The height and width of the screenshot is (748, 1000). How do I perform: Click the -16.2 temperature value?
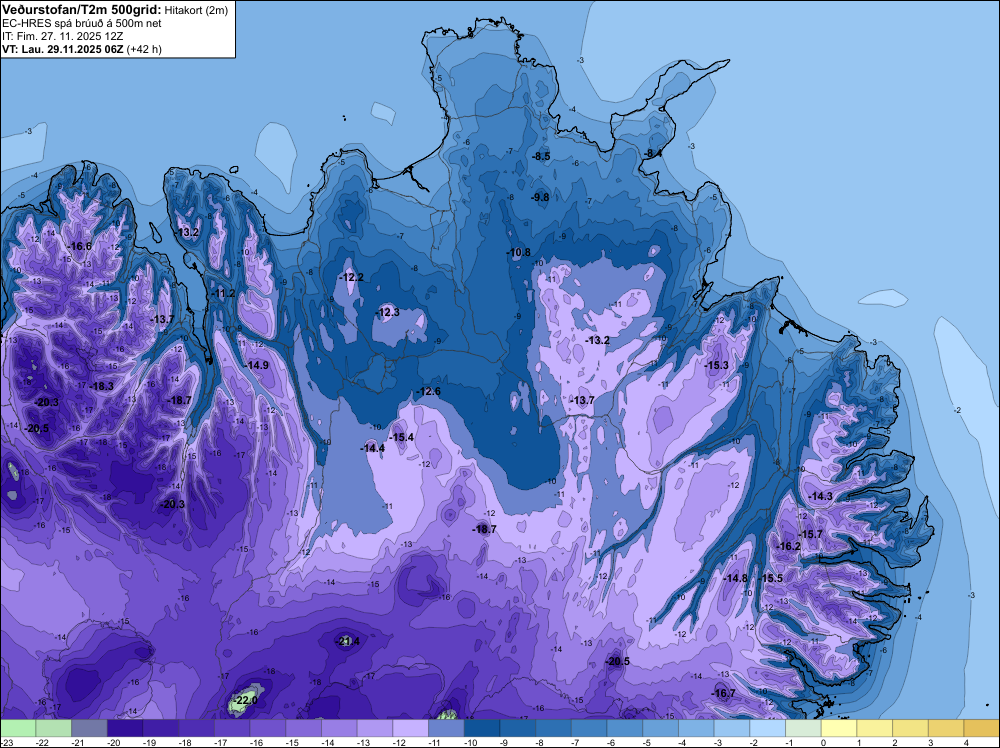pos(788,546)
